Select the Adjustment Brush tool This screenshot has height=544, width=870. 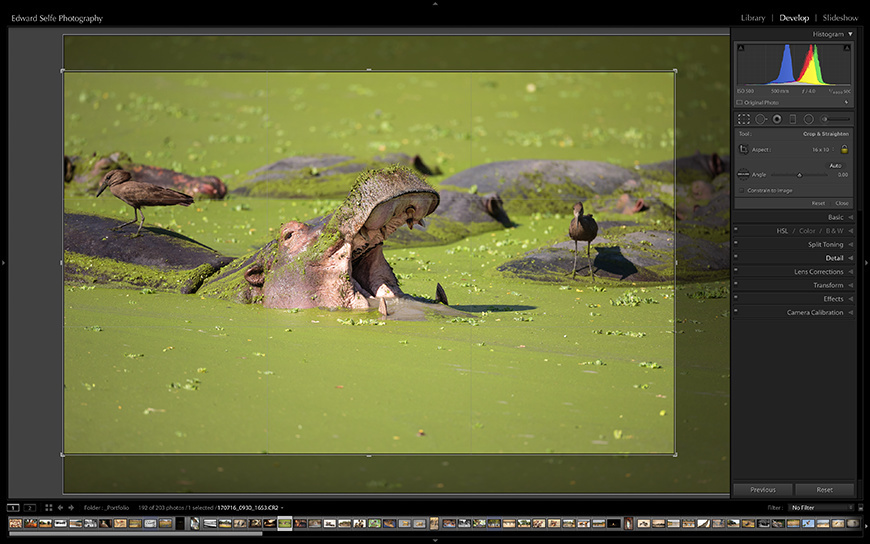click(x=836, y=119)
